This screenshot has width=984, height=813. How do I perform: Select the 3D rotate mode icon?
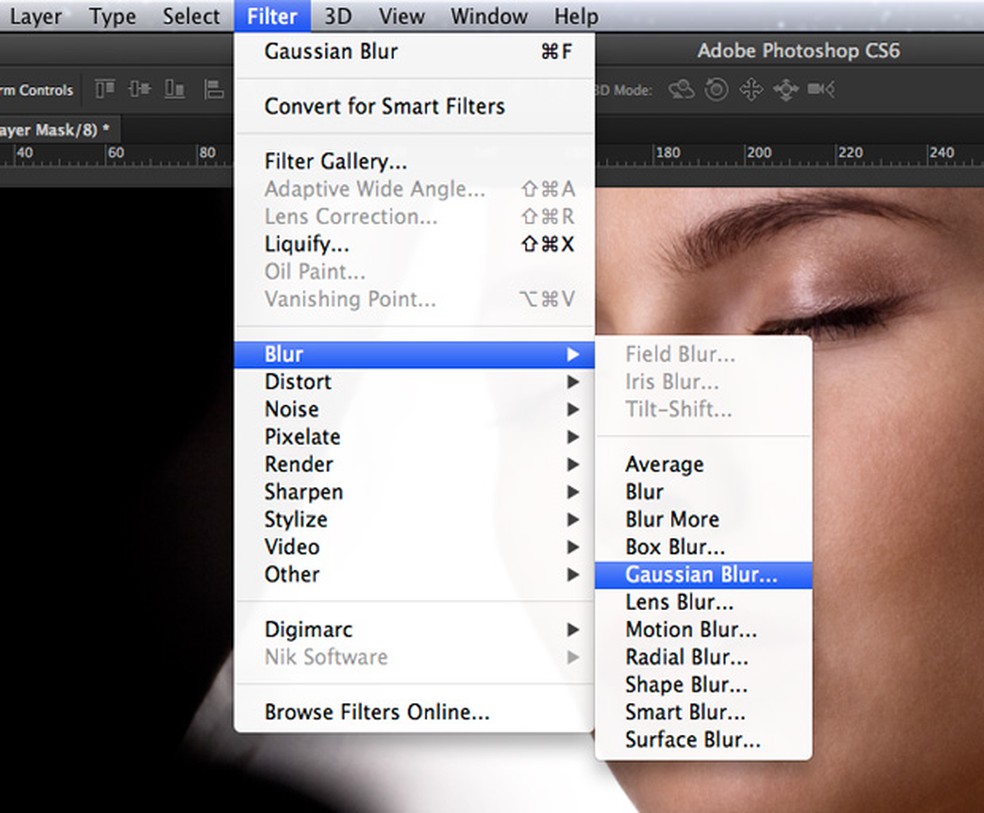681,90
